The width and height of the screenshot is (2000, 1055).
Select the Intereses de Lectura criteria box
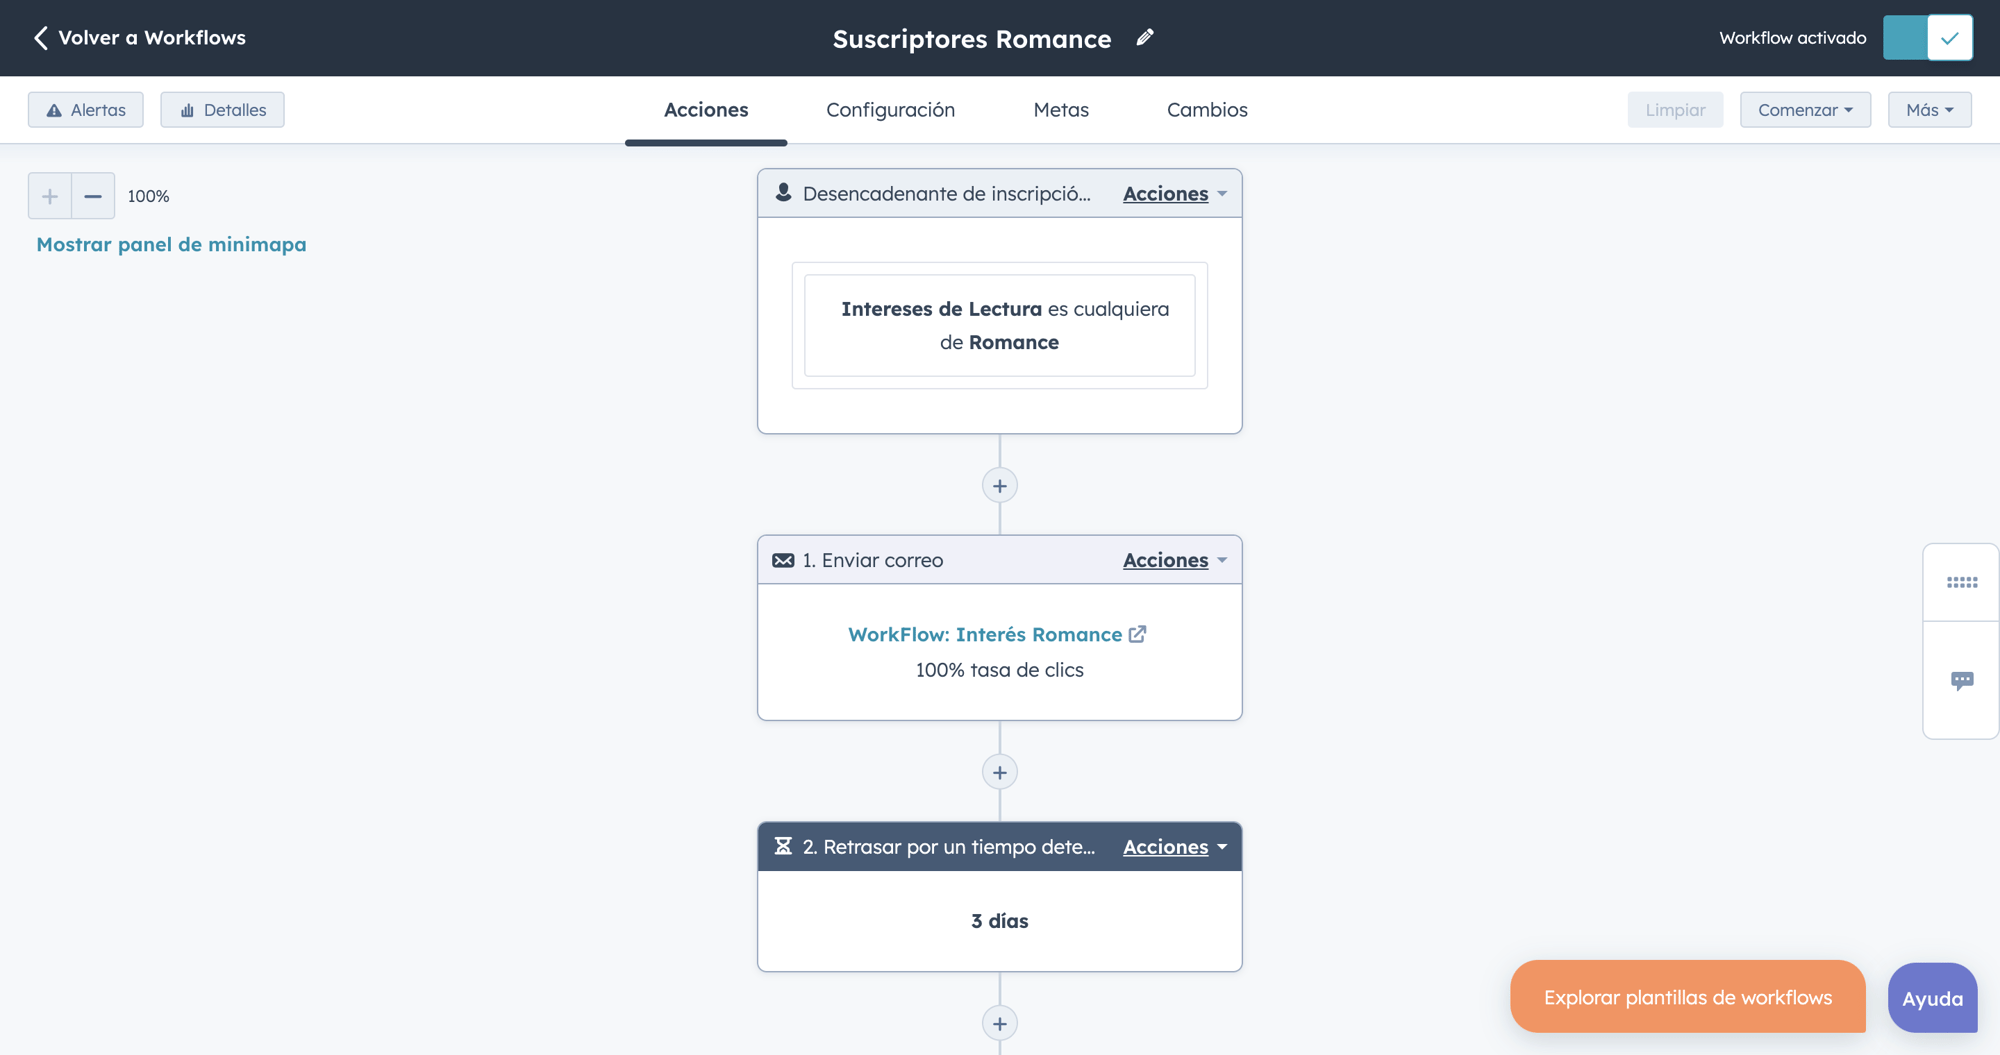1000,326
